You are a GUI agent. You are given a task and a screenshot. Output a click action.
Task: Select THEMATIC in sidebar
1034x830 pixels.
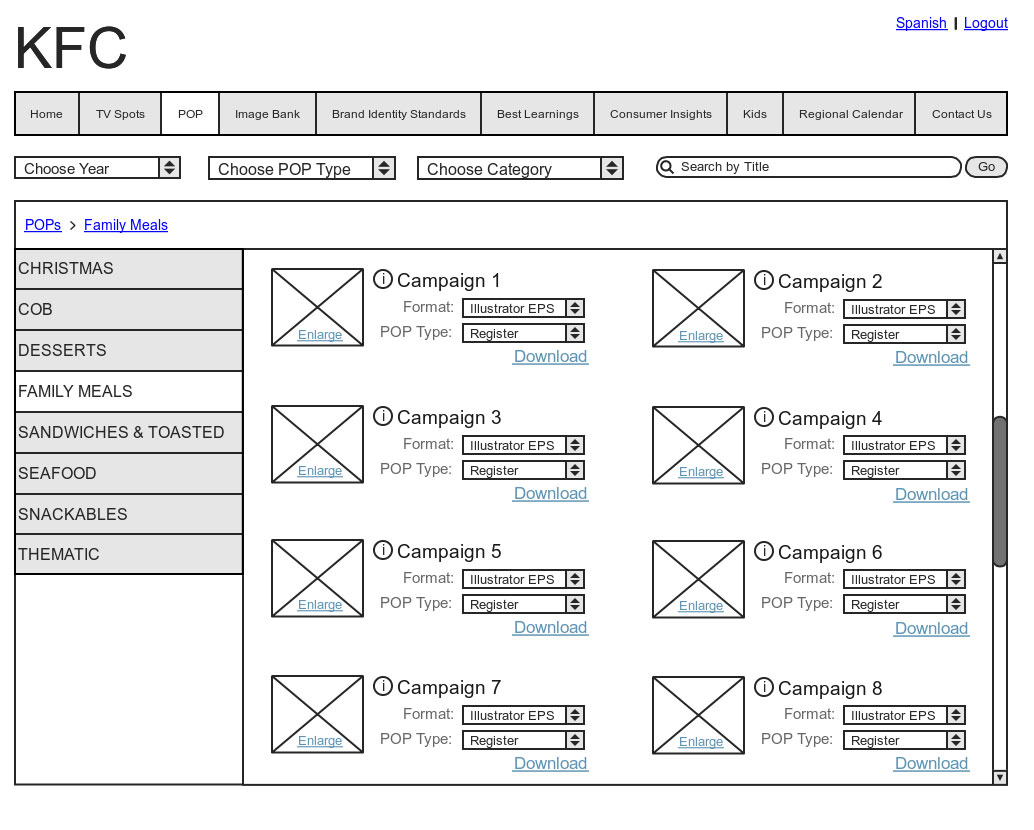pos(129,554)
